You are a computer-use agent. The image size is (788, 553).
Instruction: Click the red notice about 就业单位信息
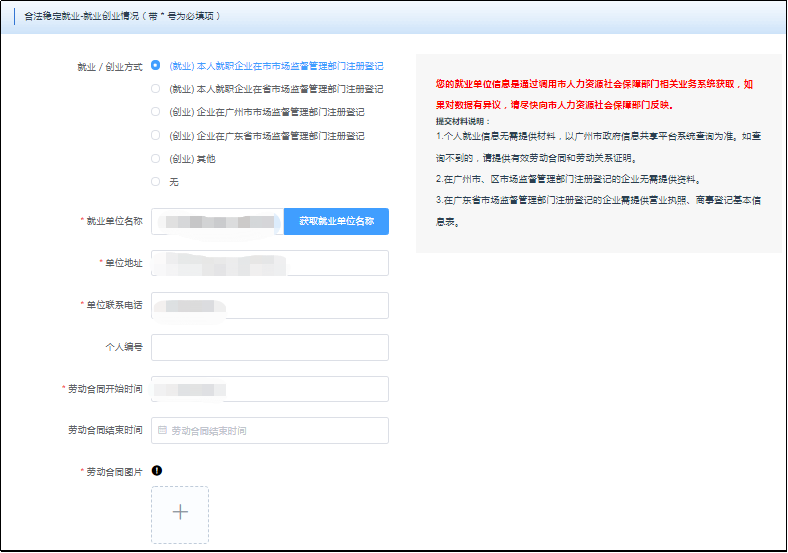(595, 95)
